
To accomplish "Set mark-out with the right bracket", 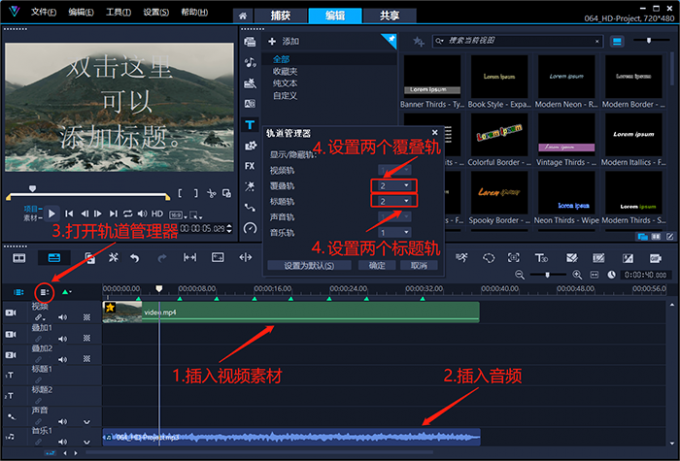I will 196,193.
